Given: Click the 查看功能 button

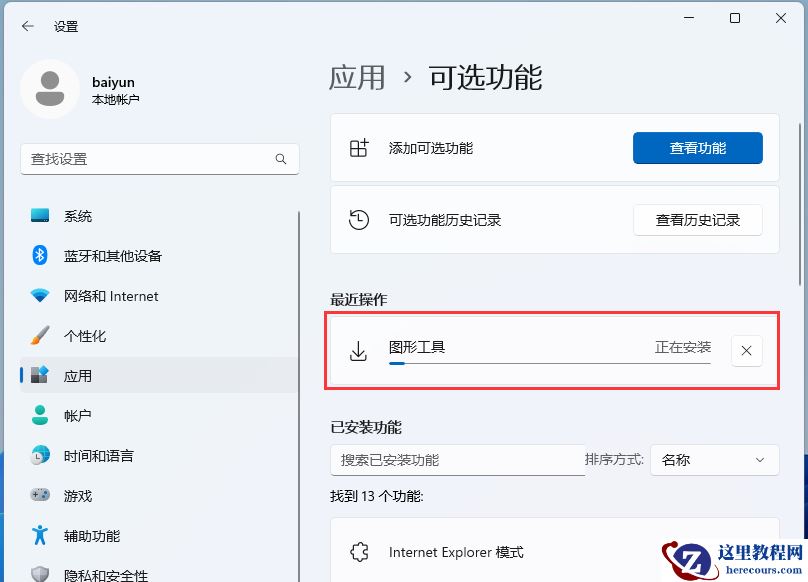Looking at the screenshot, I should [697, 147].
